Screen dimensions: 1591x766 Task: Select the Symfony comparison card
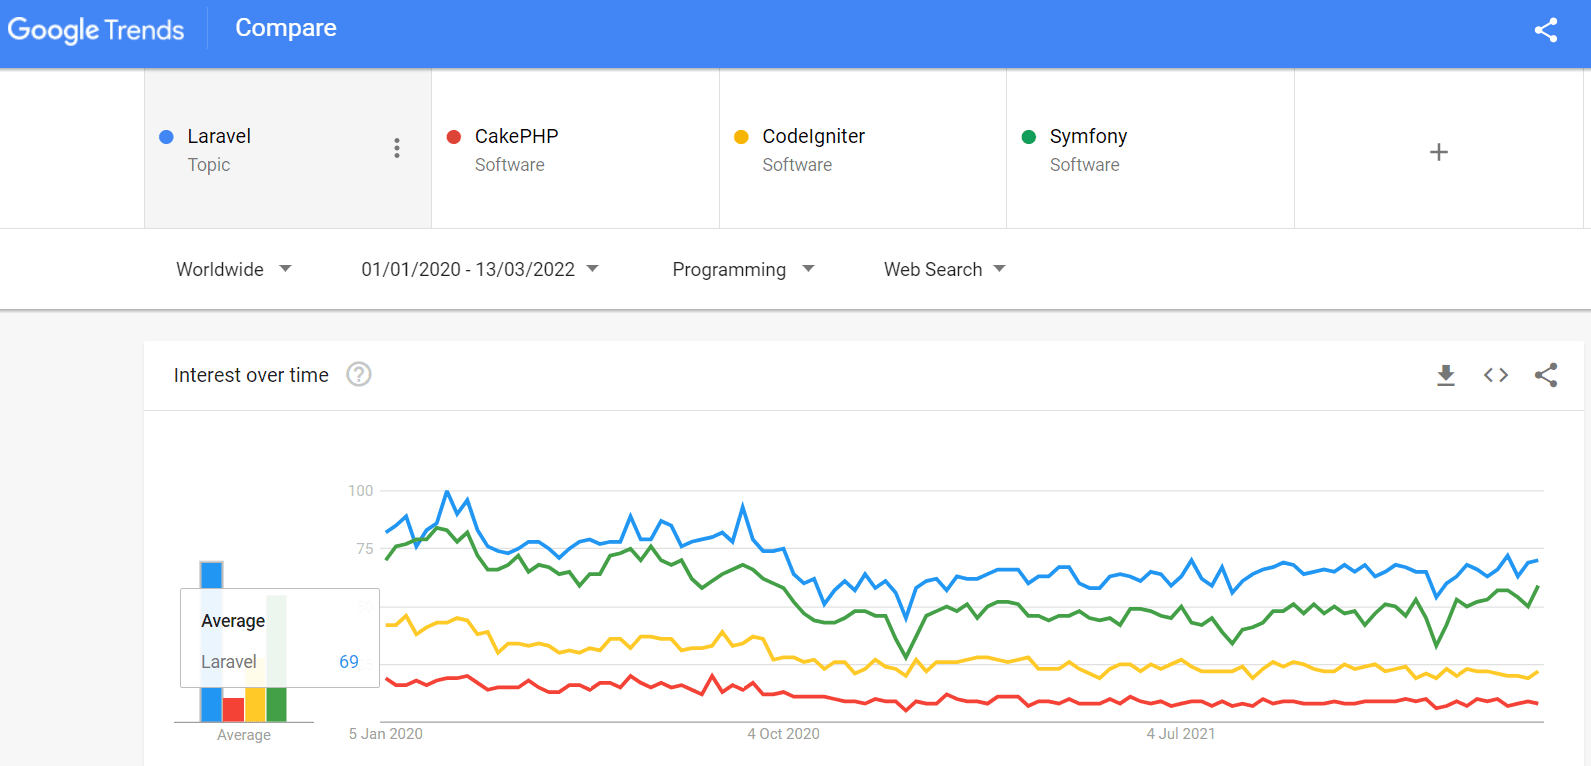1150,148
